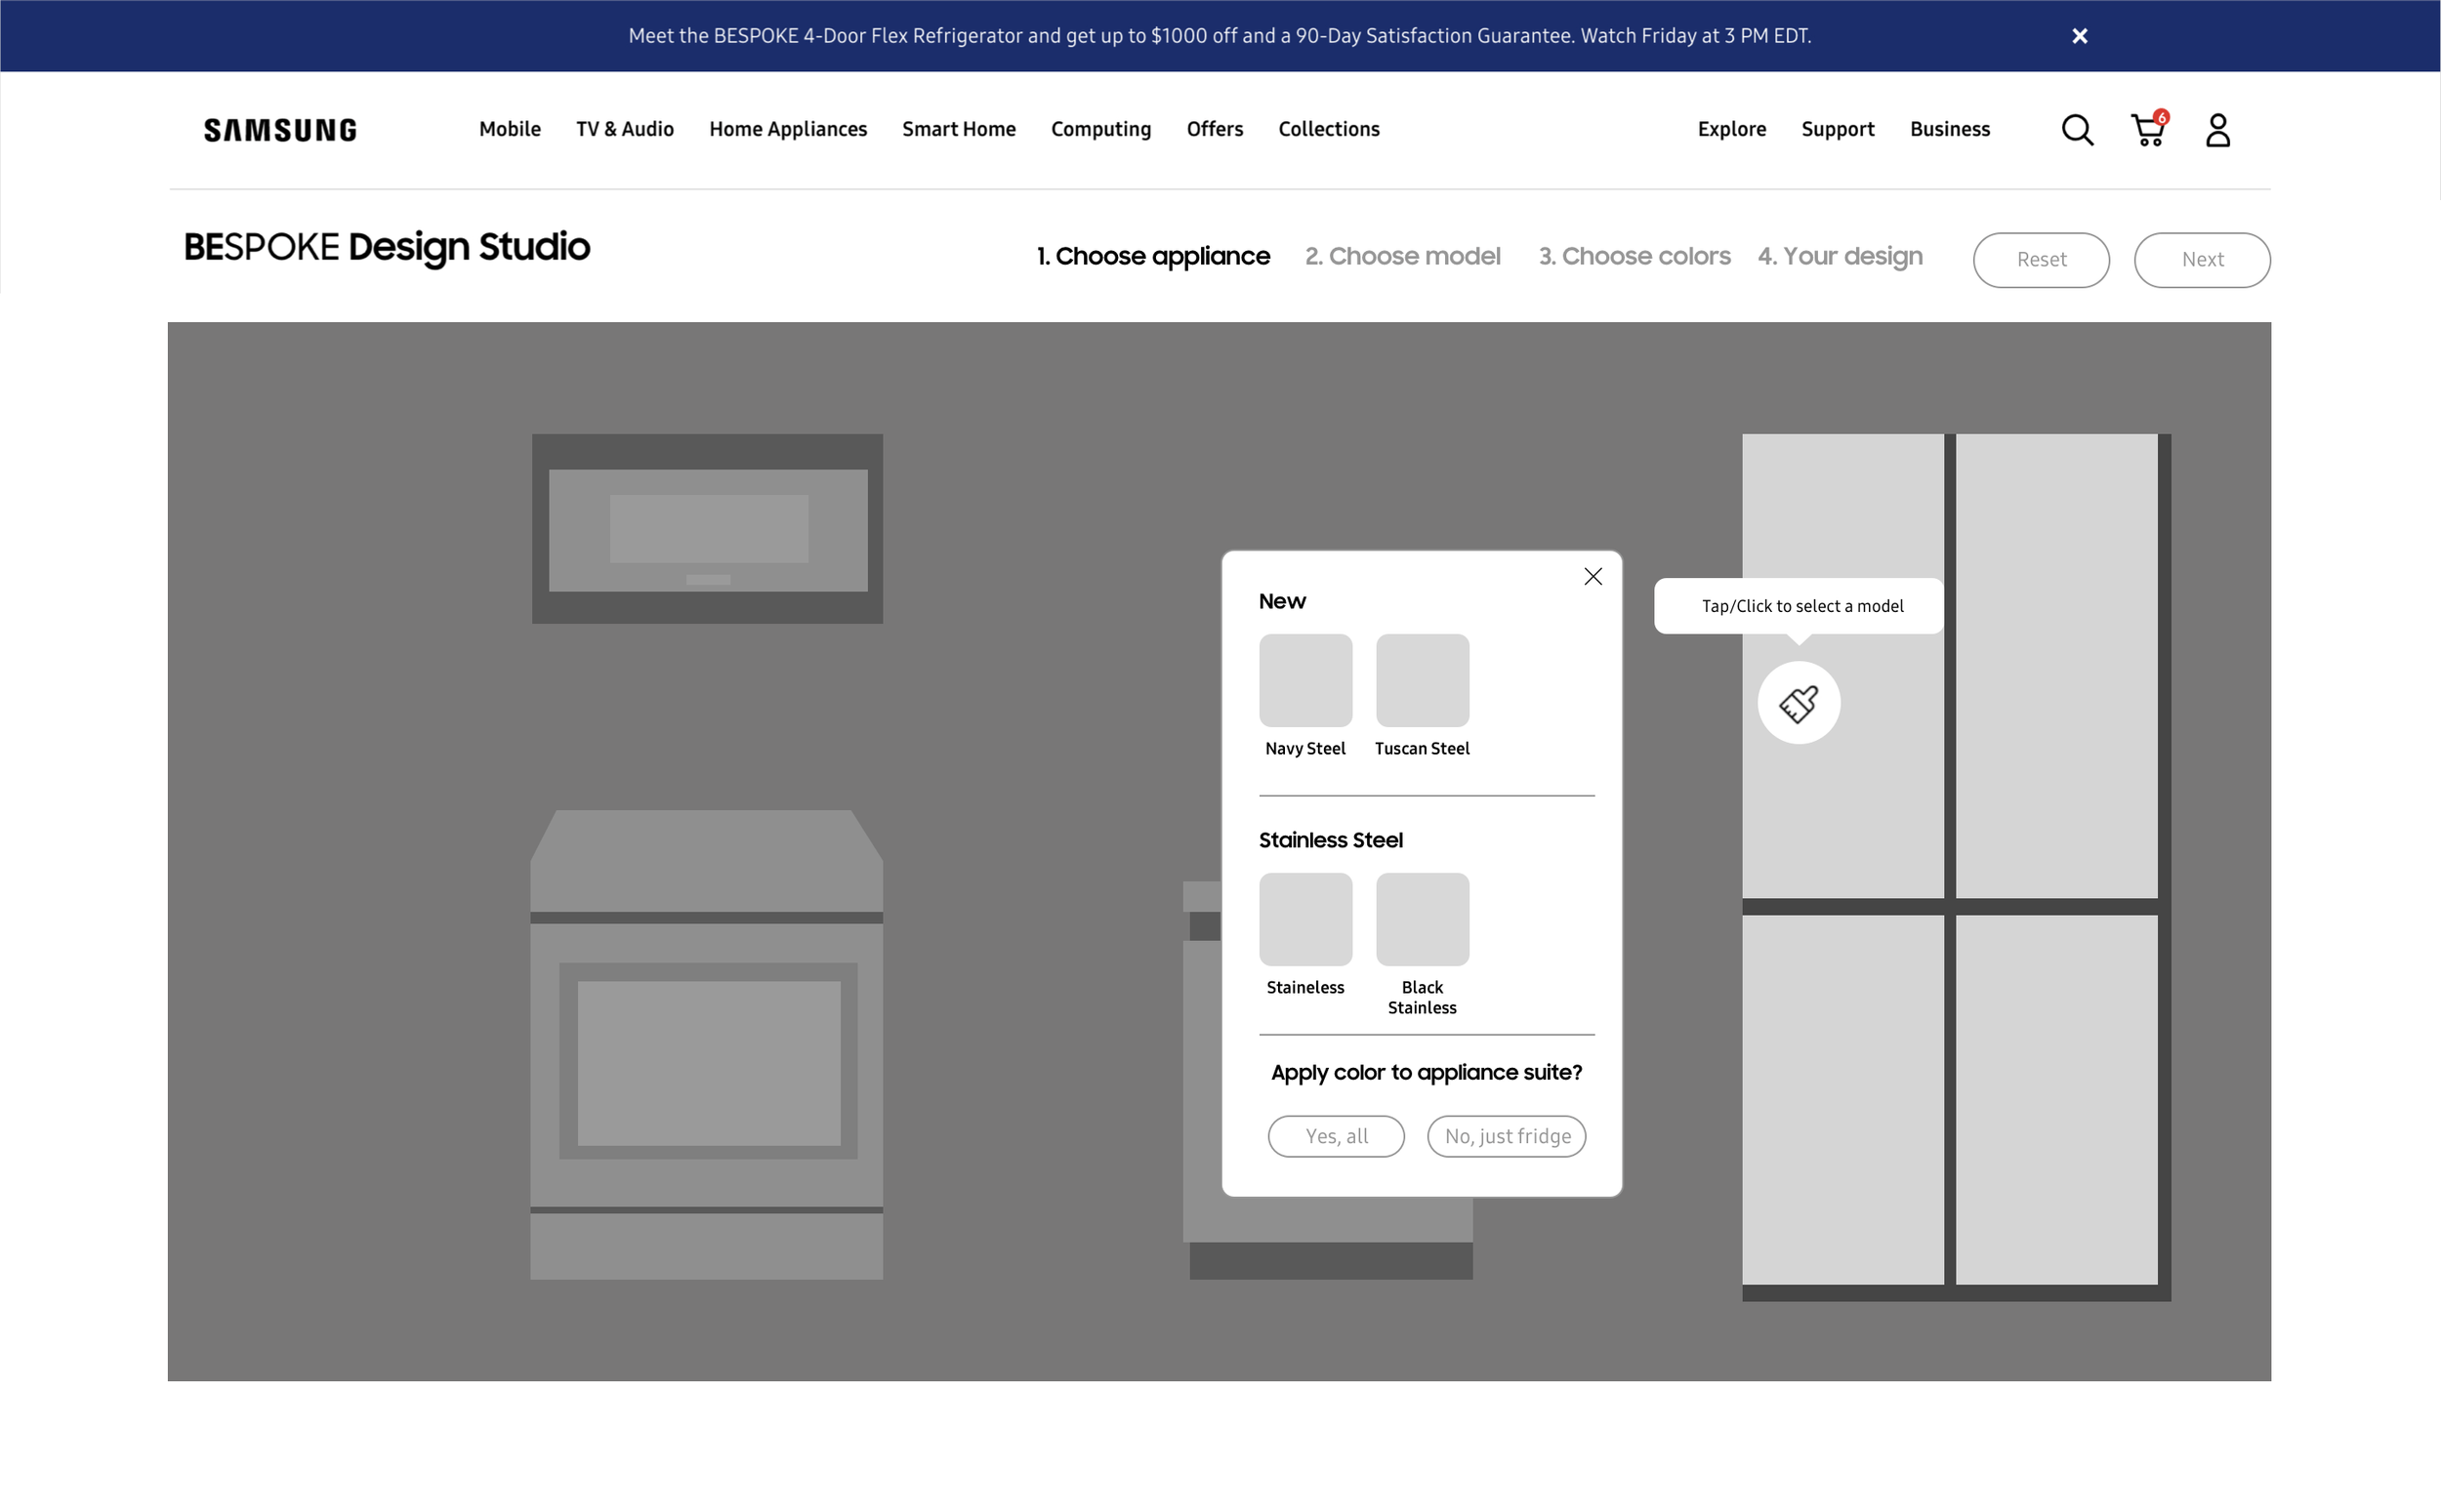
Task: Select step 1. Choose appliance
Action: (x=1153, y=256)
